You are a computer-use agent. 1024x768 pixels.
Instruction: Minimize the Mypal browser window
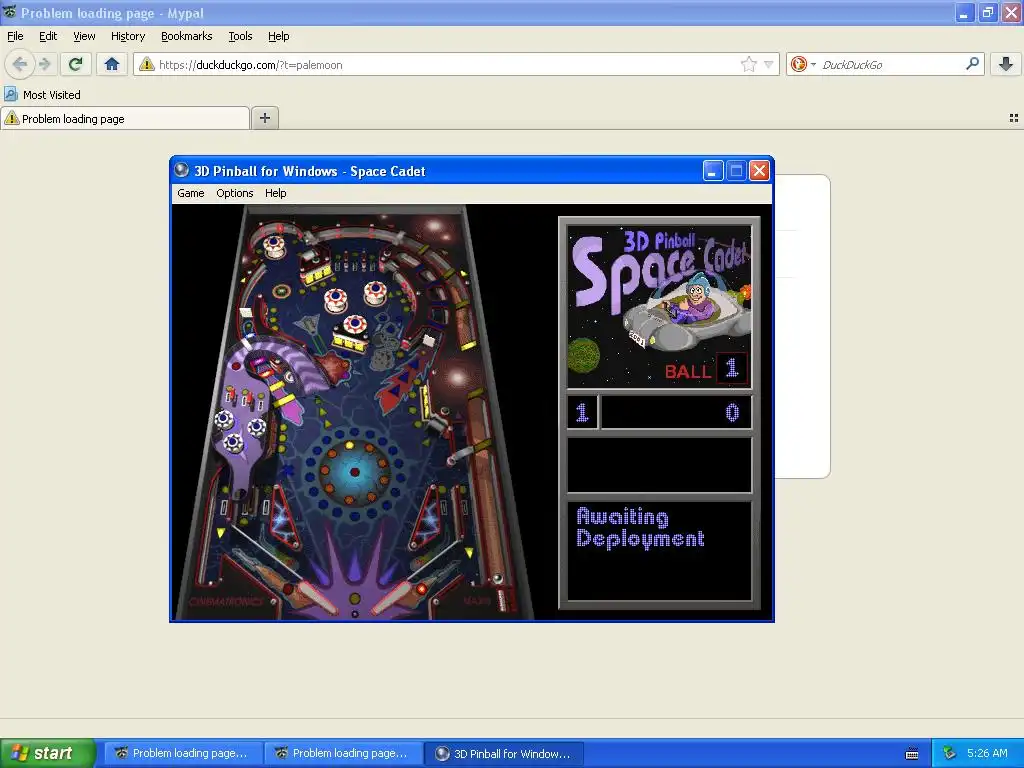coord(964,12)
